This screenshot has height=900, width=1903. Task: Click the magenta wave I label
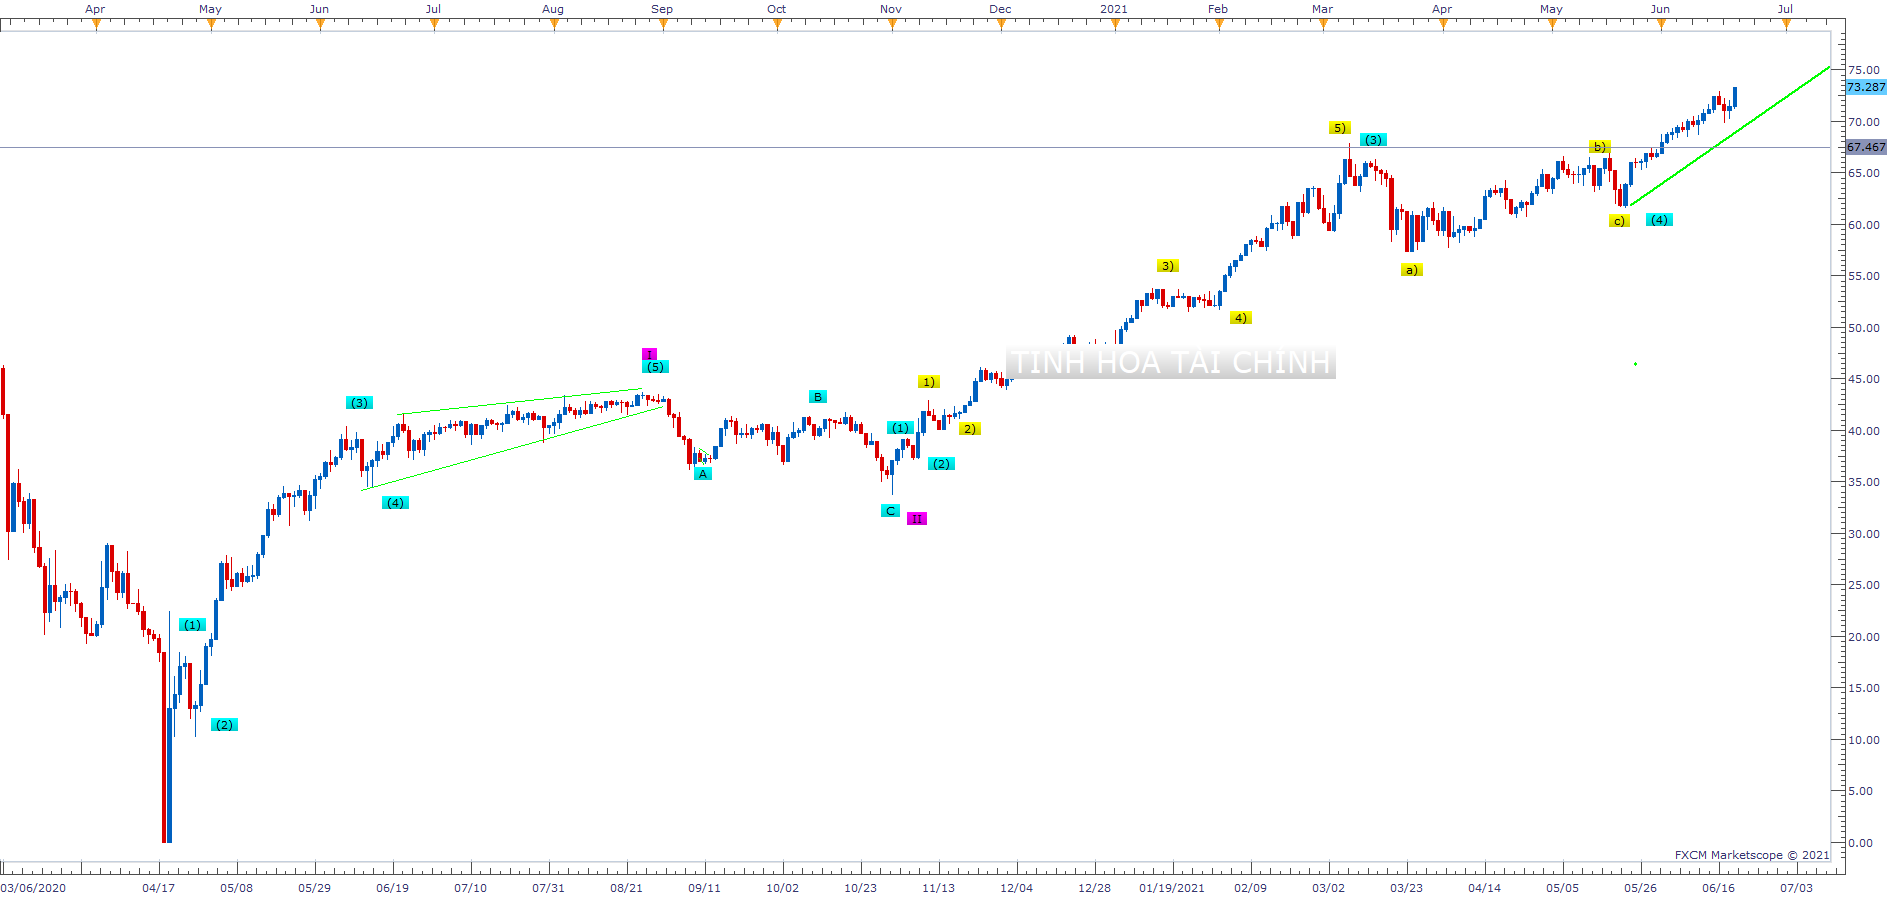click(x=649, y=354)
